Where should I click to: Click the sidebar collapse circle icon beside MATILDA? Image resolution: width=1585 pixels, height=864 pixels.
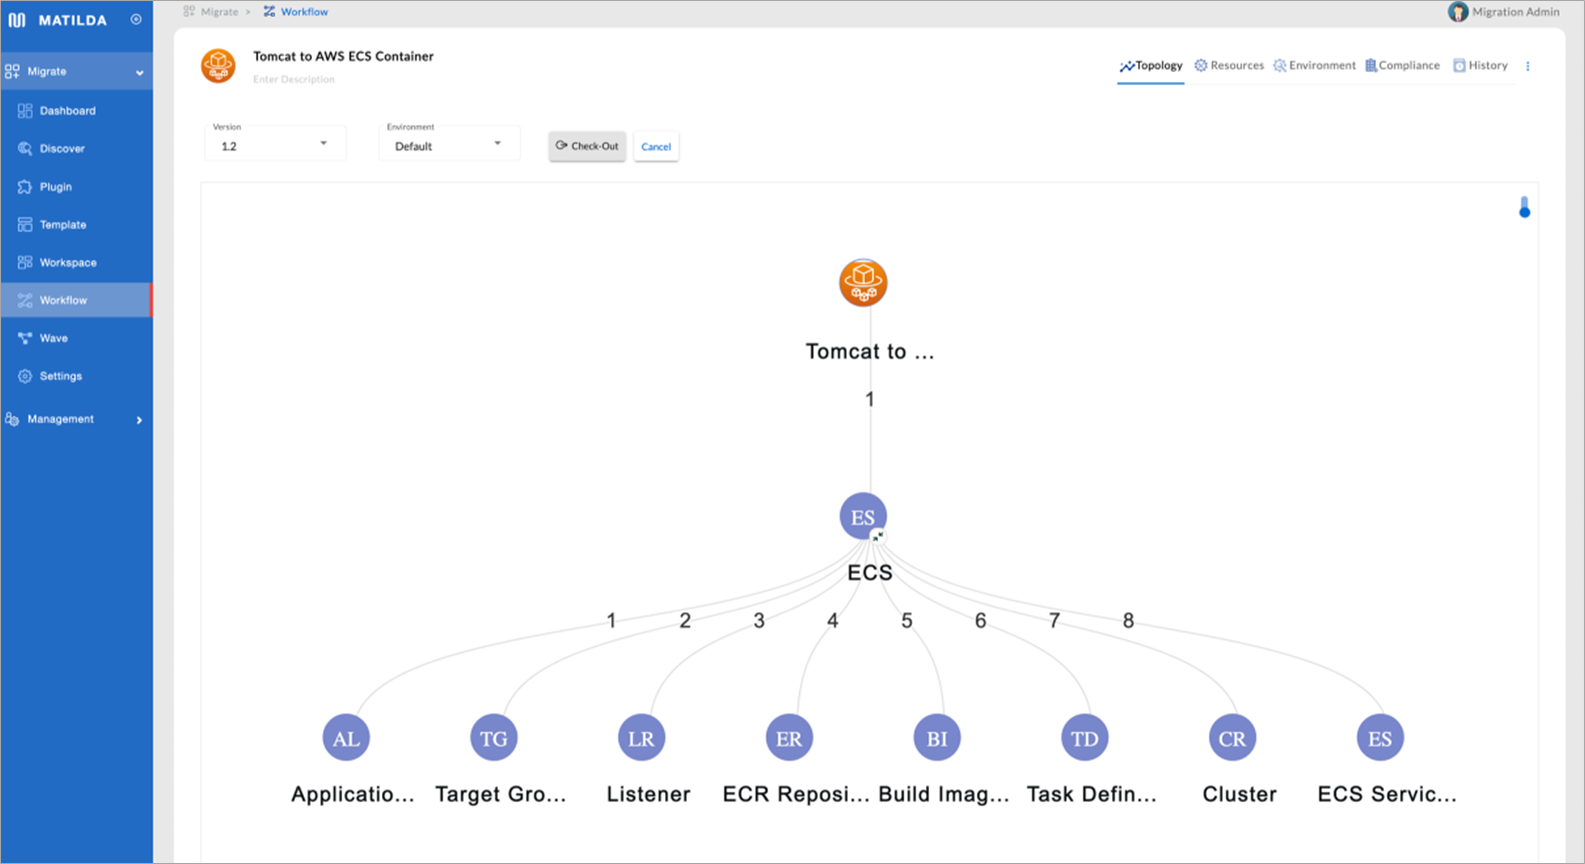[x=136, y=19]
